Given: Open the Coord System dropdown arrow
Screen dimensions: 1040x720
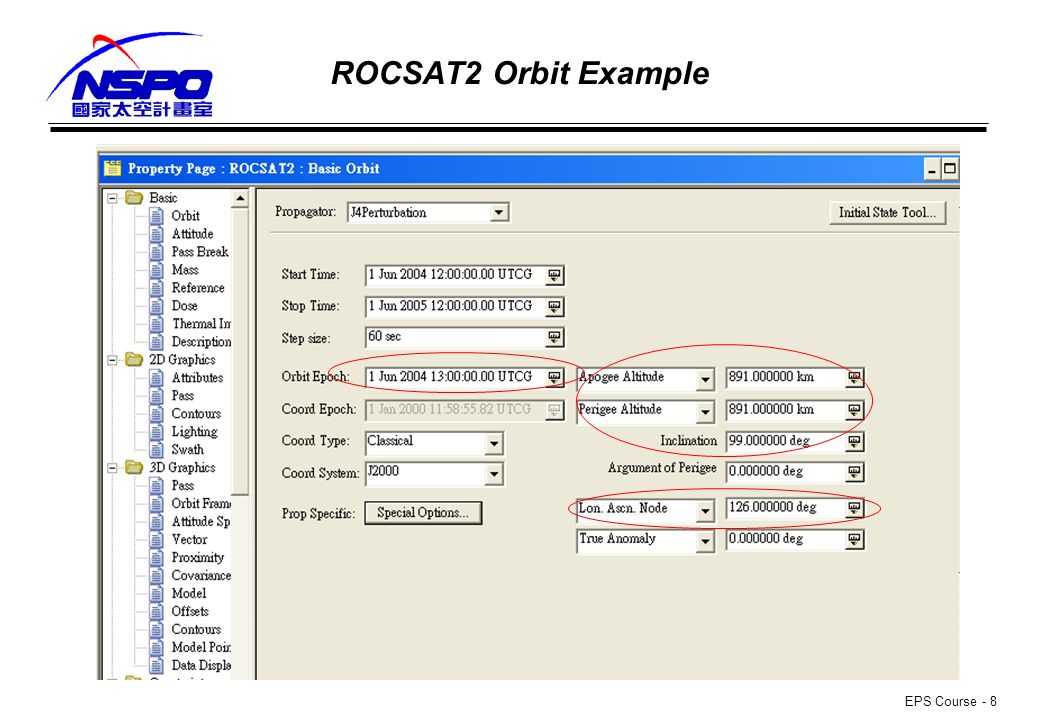Looking at the screenshot, I should [493, 474].
